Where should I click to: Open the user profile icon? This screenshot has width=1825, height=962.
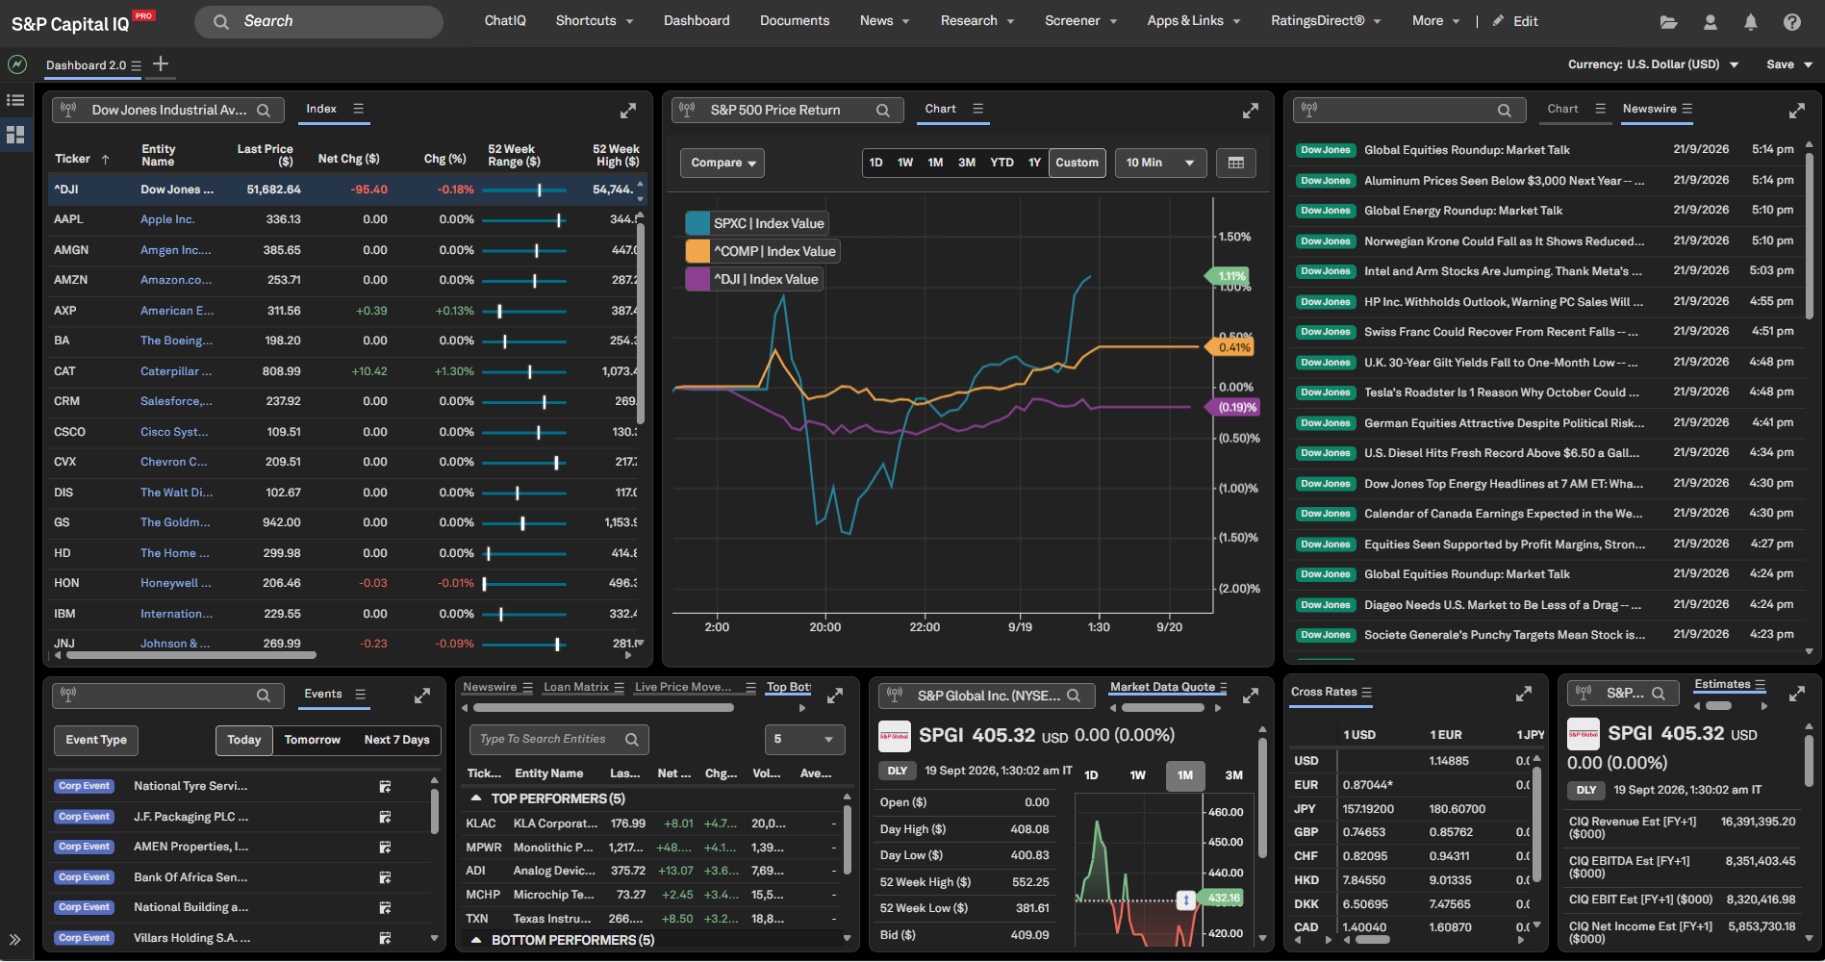pos(1710,21)
